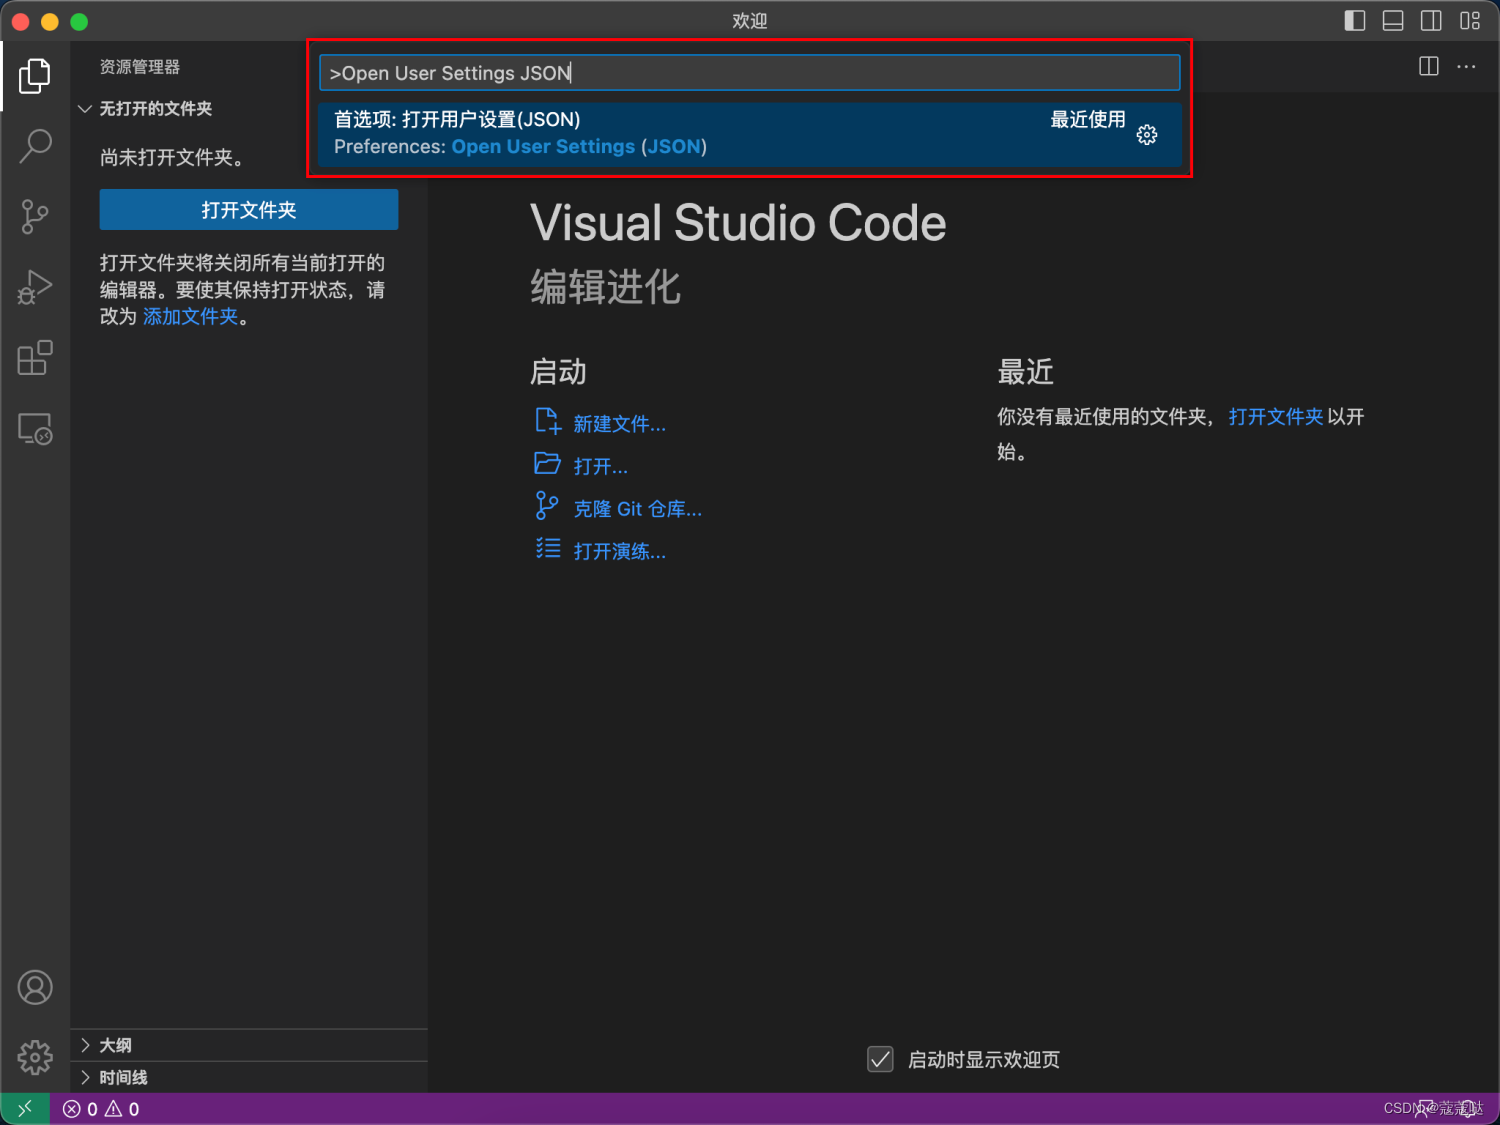
Task: Maximize the window with green button
Action: 80,21
